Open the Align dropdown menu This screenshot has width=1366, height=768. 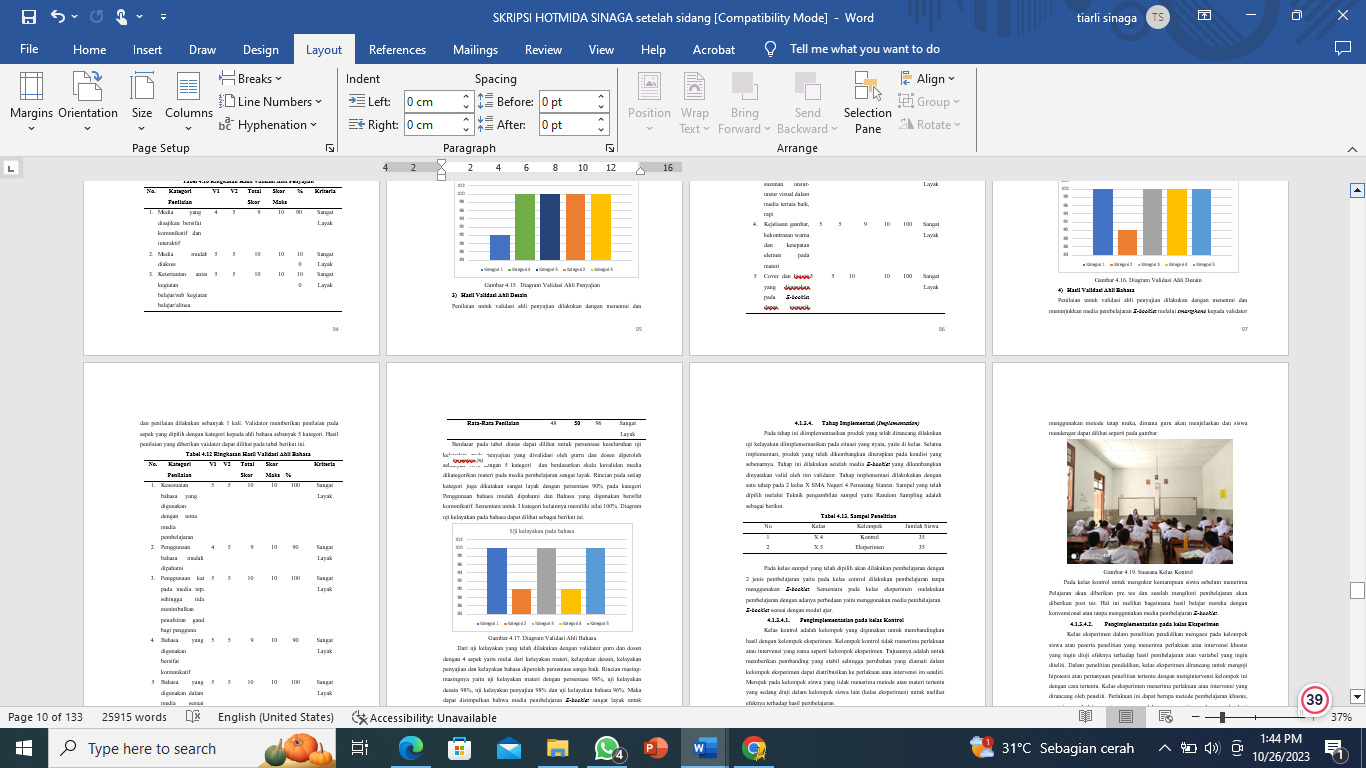[928, 78]
